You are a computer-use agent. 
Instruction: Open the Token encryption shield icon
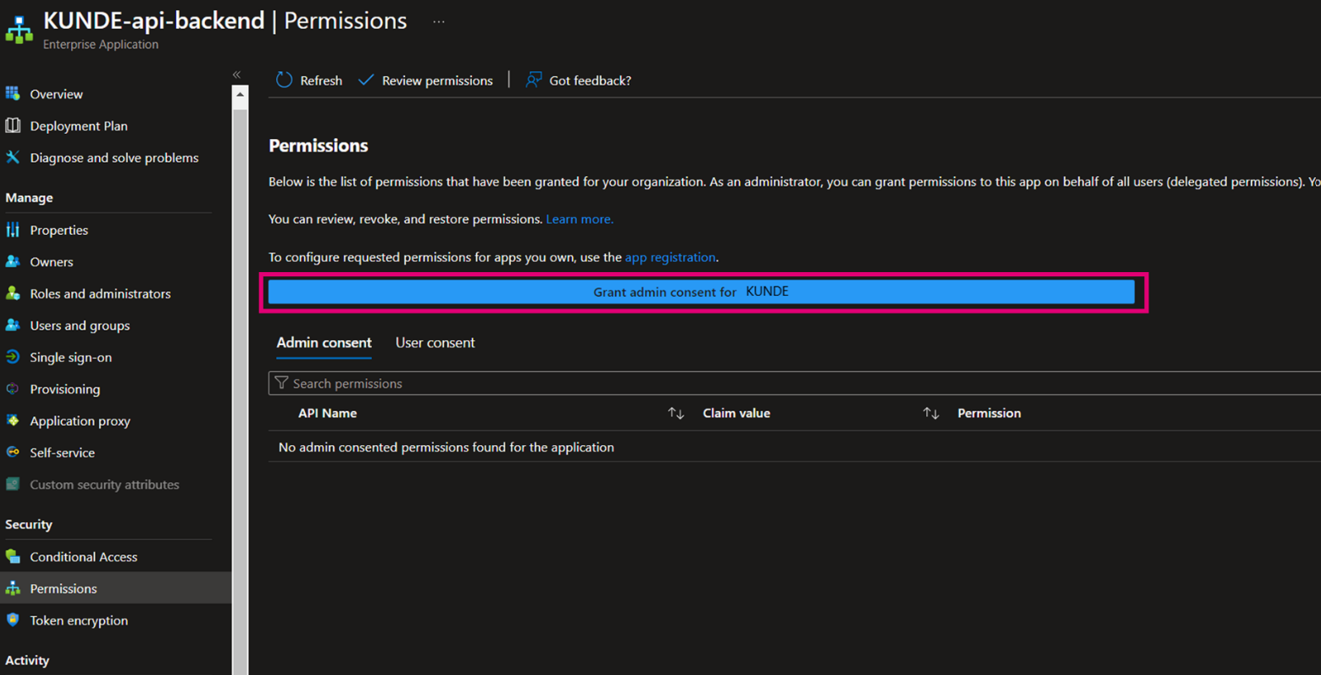13,620
